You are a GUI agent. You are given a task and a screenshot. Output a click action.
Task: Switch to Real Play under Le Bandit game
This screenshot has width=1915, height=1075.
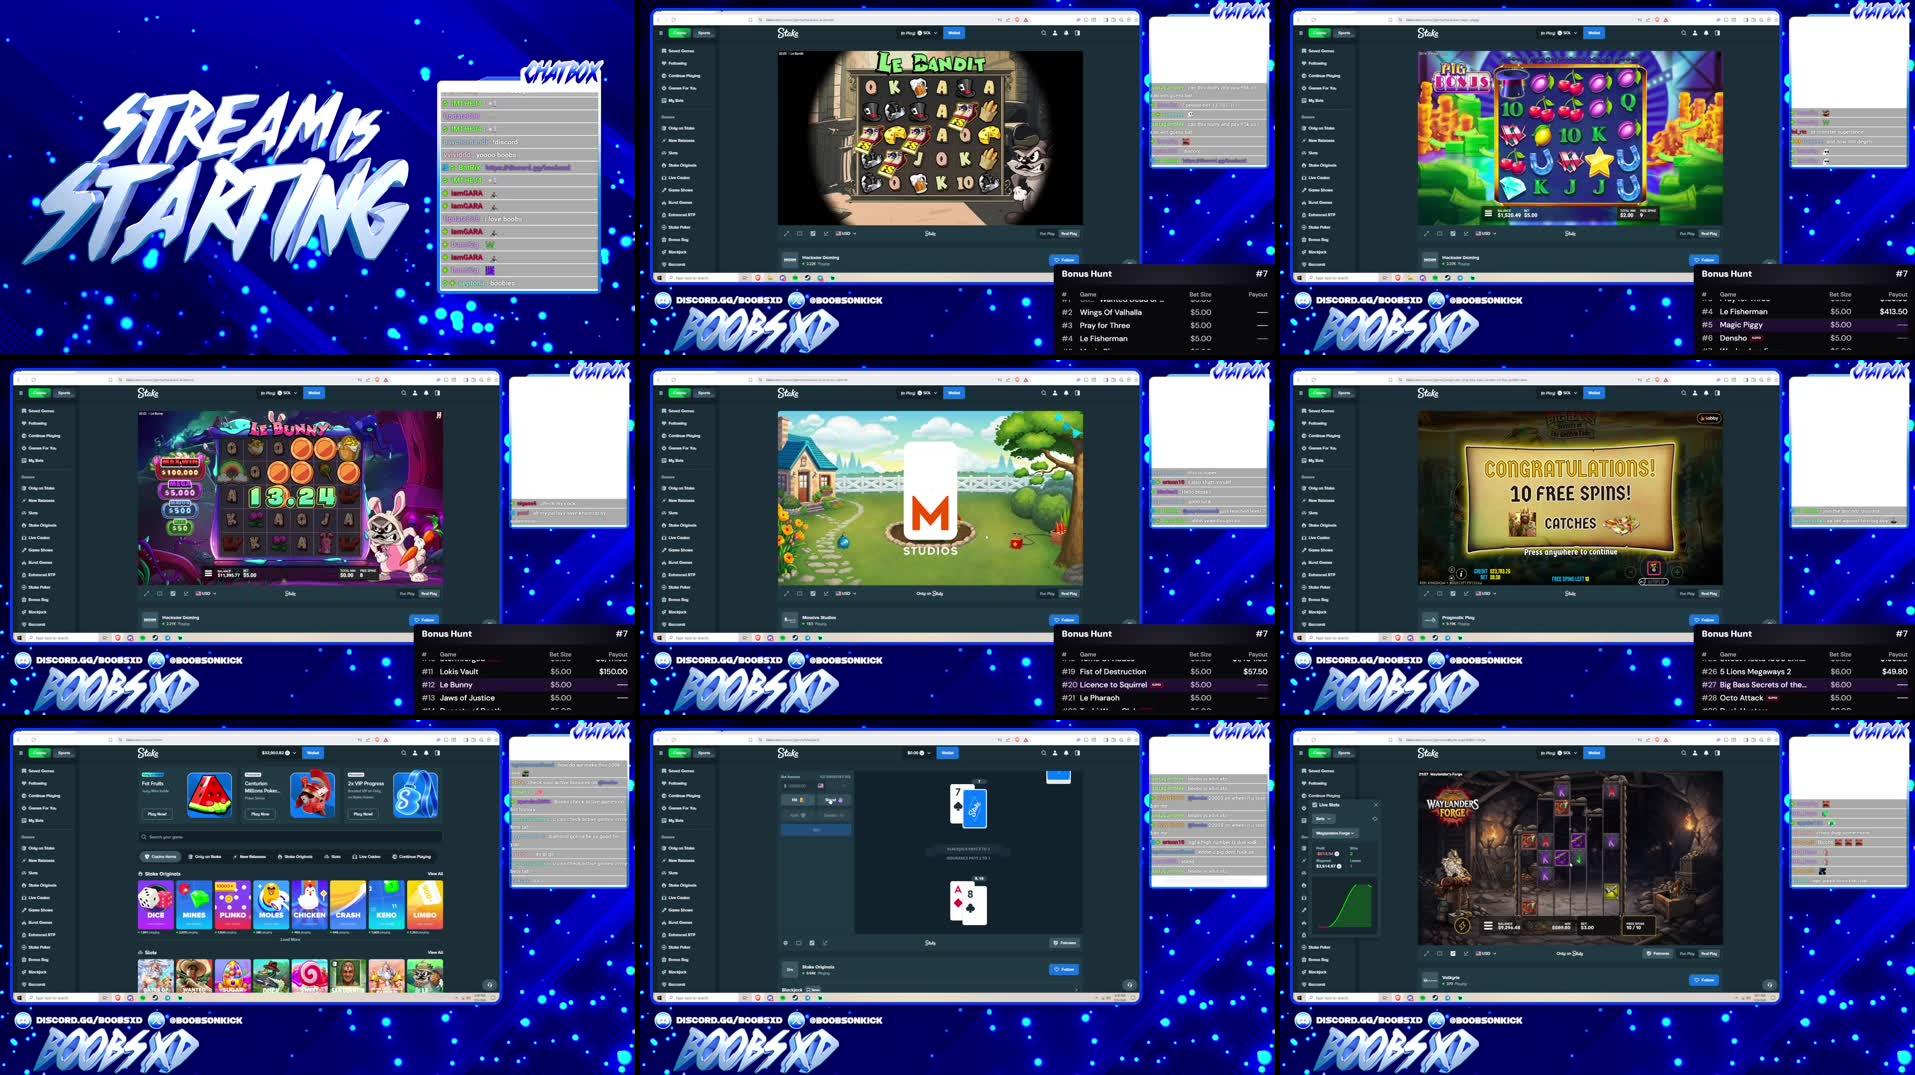pos(1069,233)
